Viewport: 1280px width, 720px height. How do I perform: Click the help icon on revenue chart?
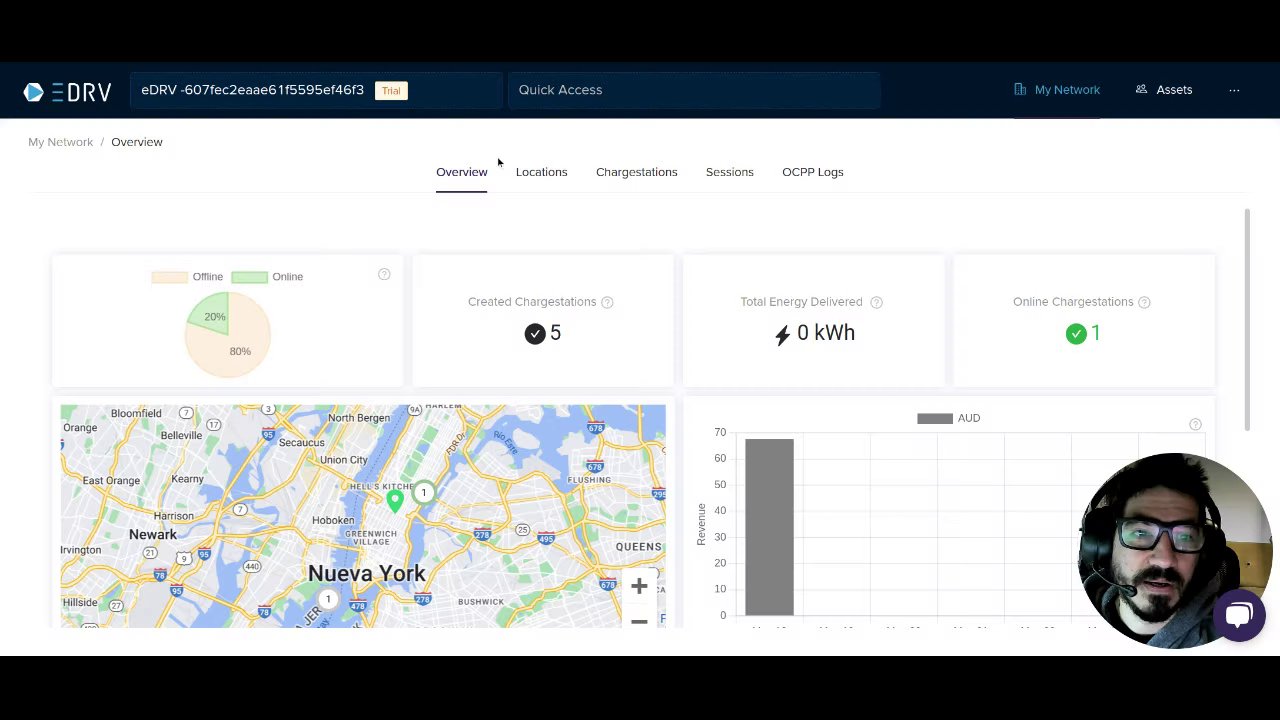[1195, 425]
